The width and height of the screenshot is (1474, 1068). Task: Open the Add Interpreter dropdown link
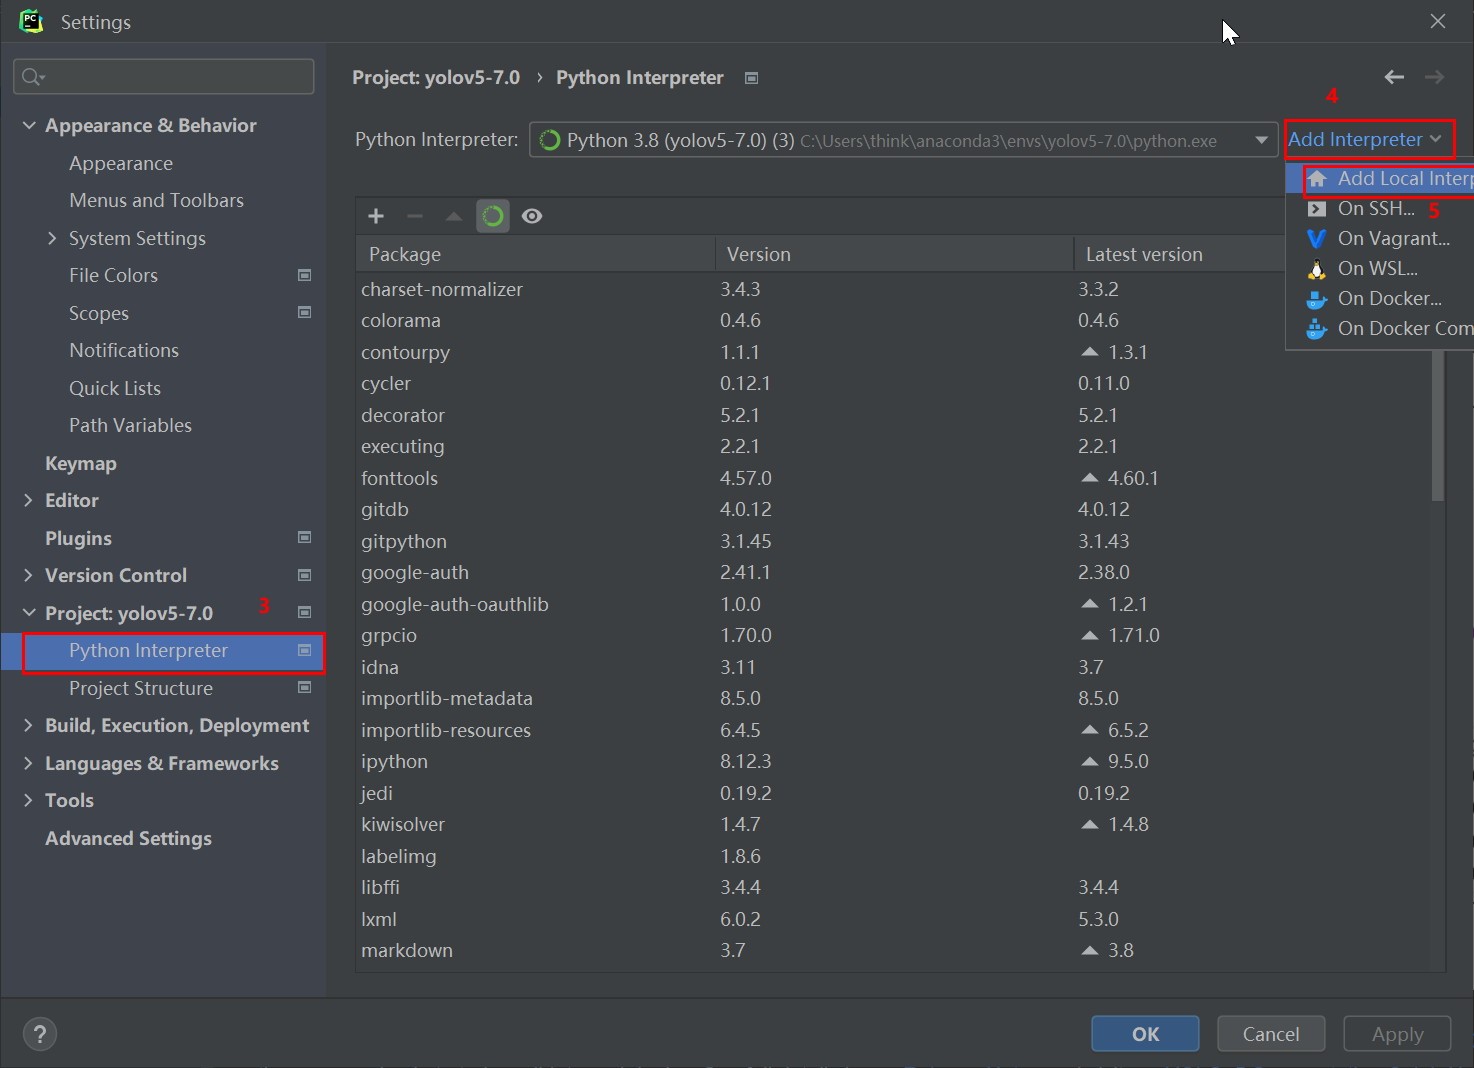1365,139
